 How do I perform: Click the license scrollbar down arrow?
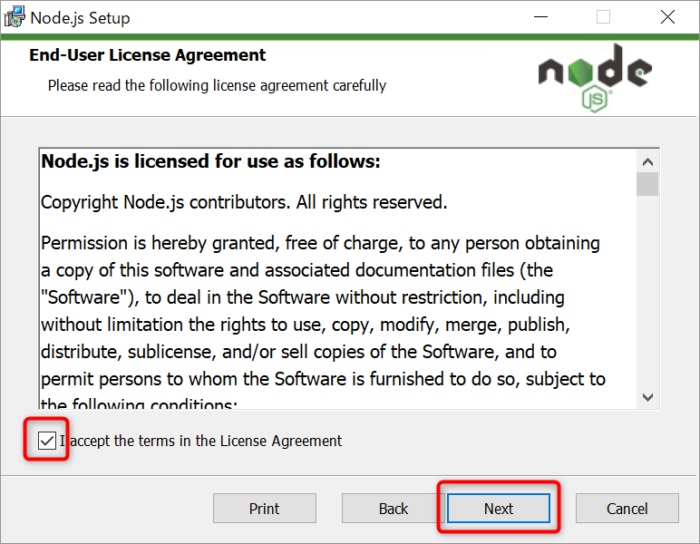648,397
